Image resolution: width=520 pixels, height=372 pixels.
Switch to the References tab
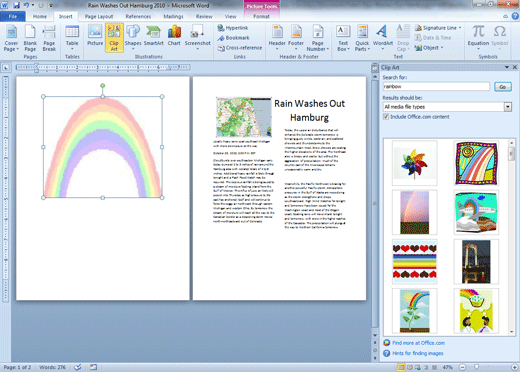pyautogui.click(x=138, y=16)
